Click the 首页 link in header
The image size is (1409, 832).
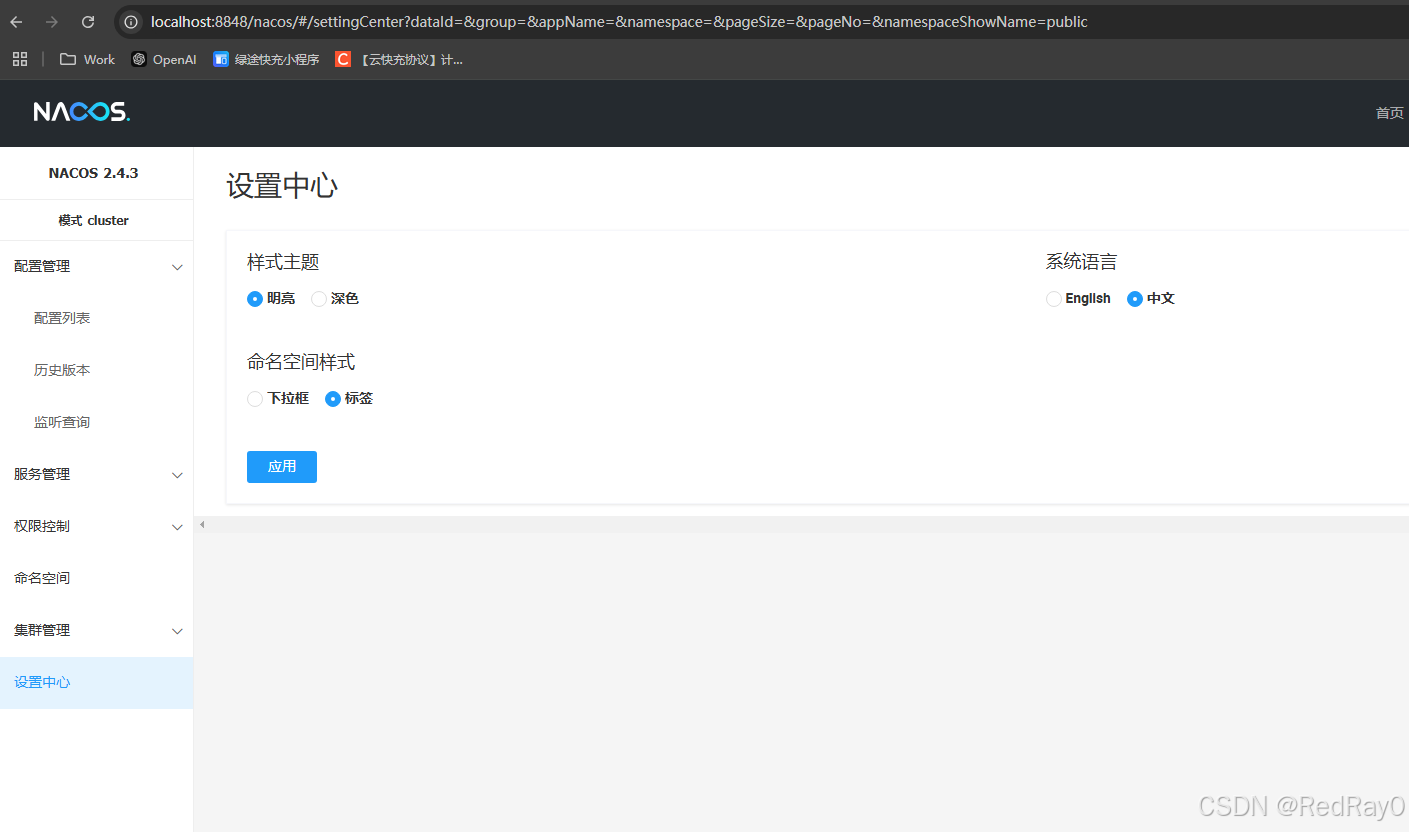coord(1390,113)
